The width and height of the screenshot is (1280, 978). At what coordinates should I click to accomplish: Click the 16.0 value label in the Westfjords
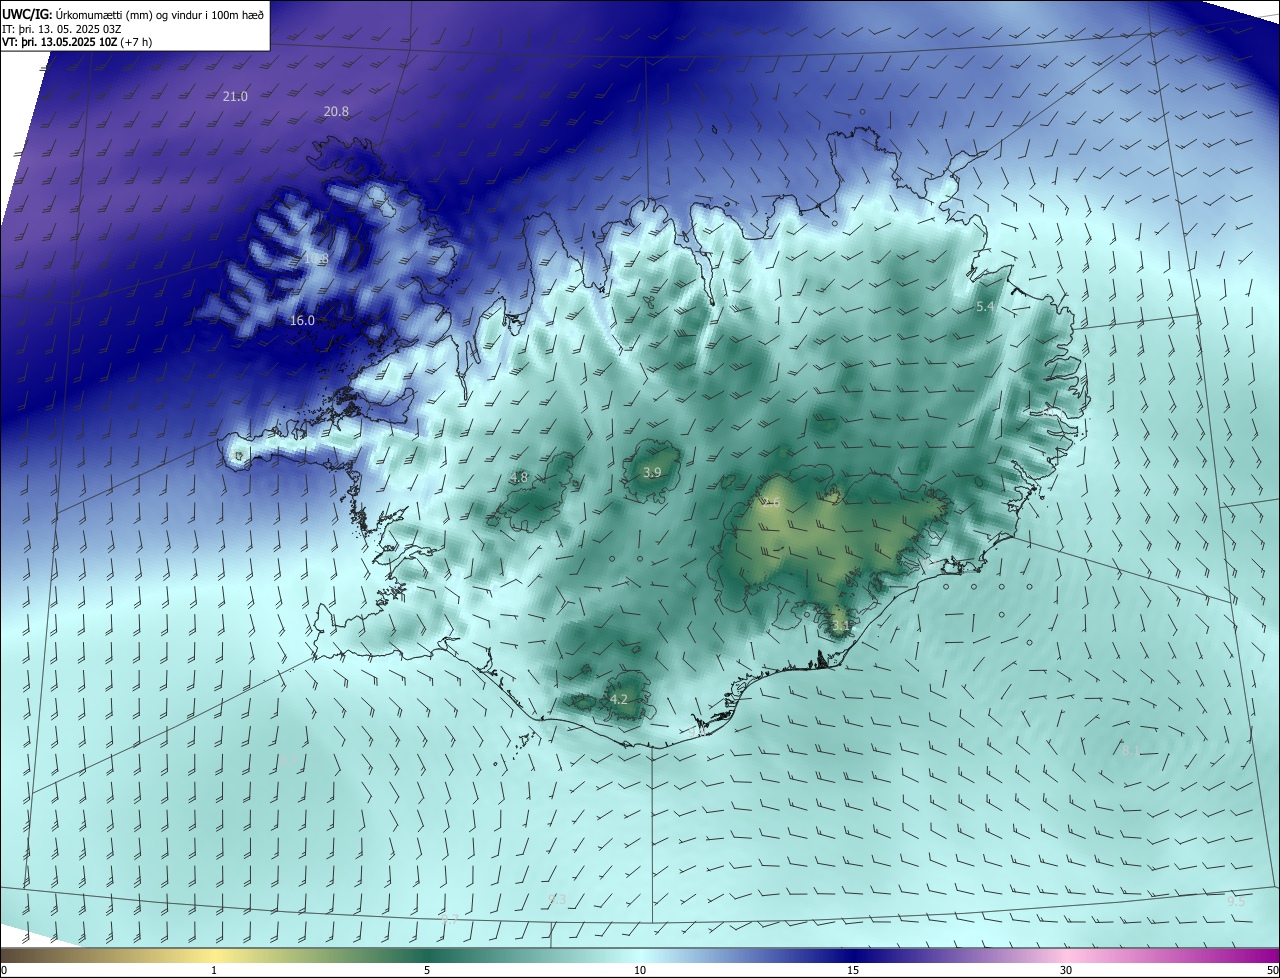pyautogui.click(x=302, y=320)
